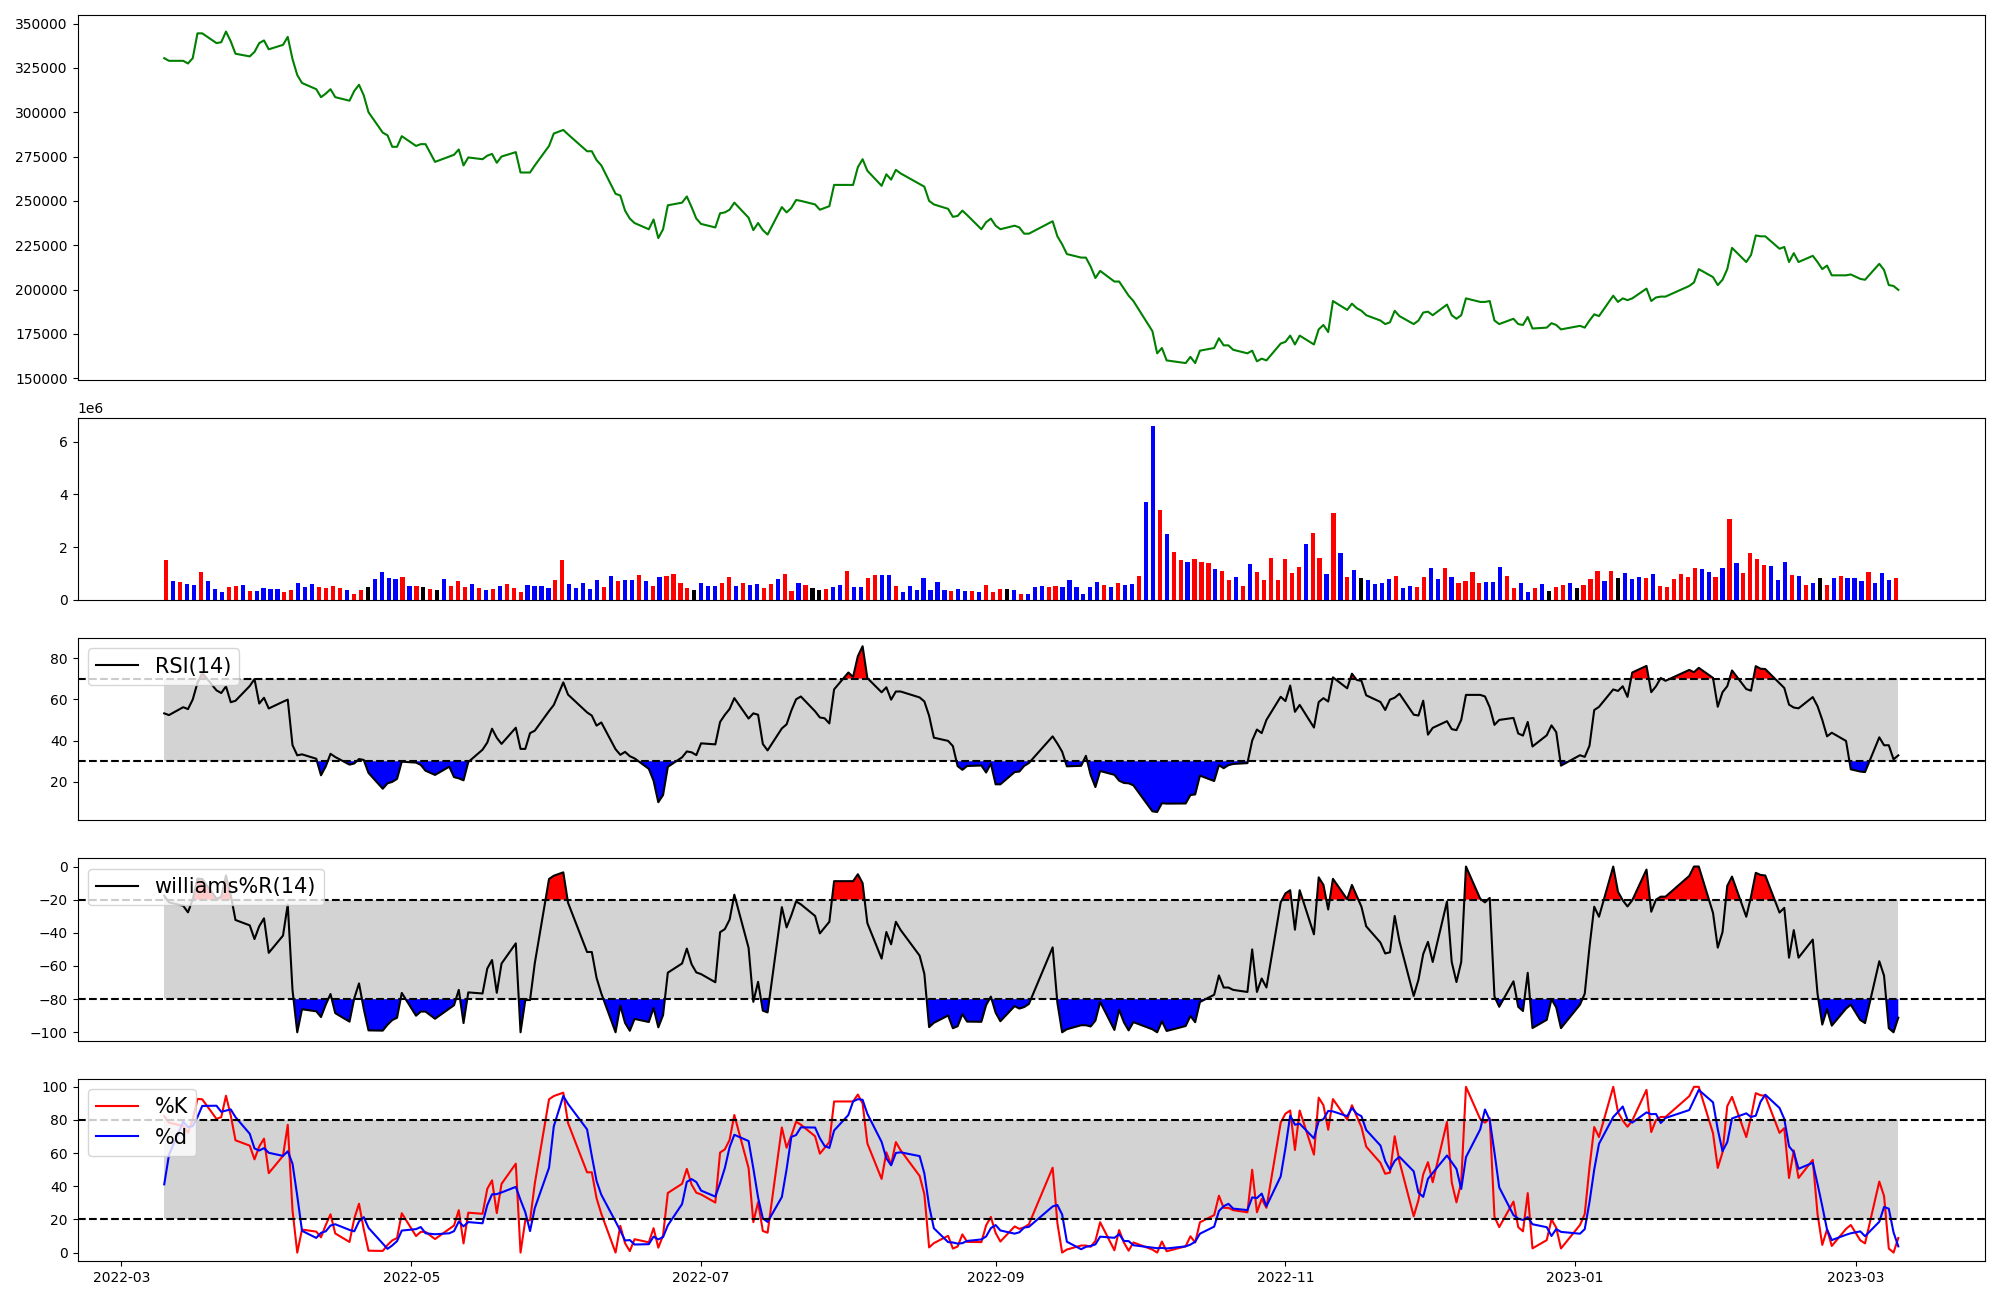The height and width of the screenshot is (1300, 2000).
Task: Click the %K legend label
Action: (x=171, y=1106)
